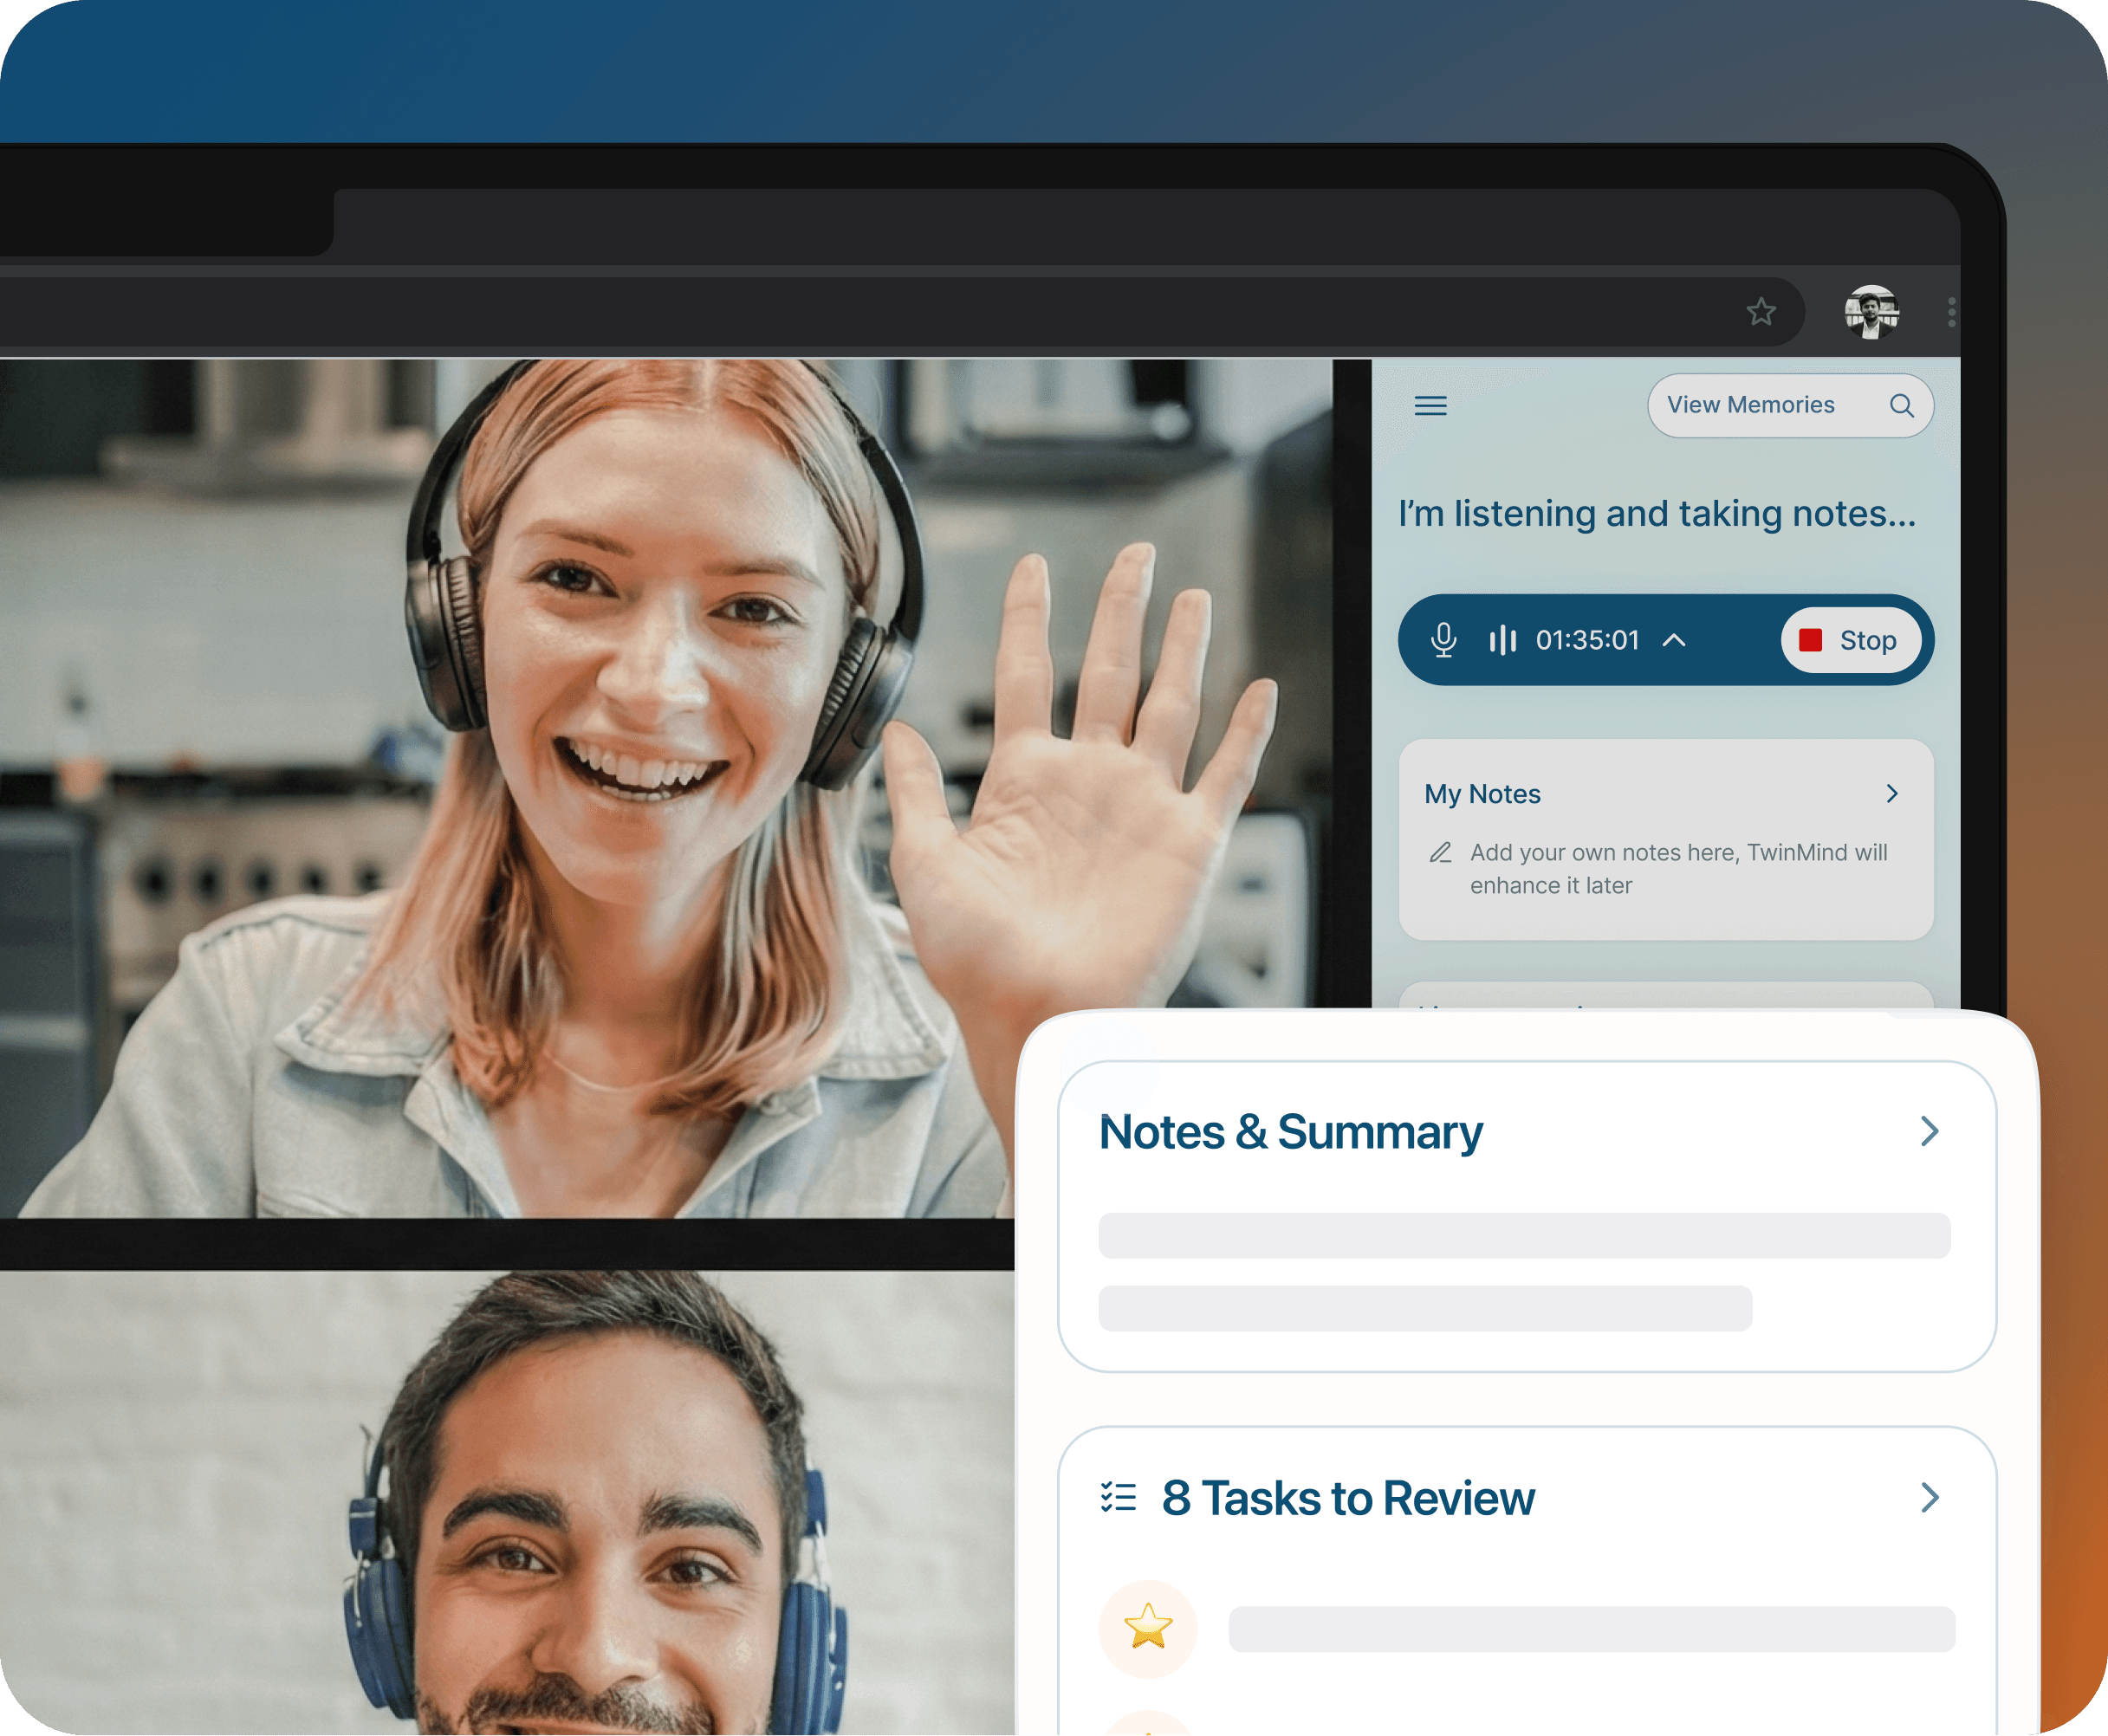
Task: Stop the recording
Action: (x=1850, y=640)
